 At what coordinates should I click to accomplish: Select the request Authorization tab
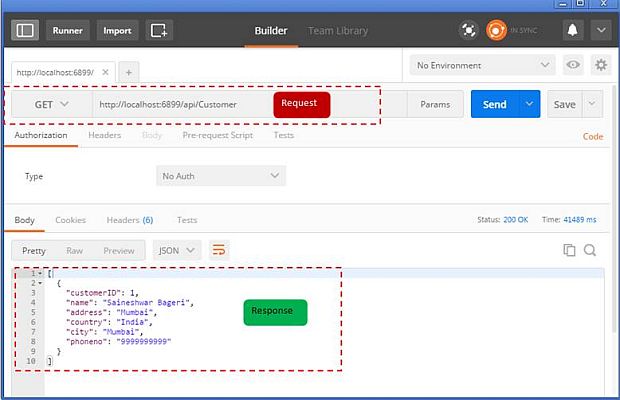[x=41, y=135]
